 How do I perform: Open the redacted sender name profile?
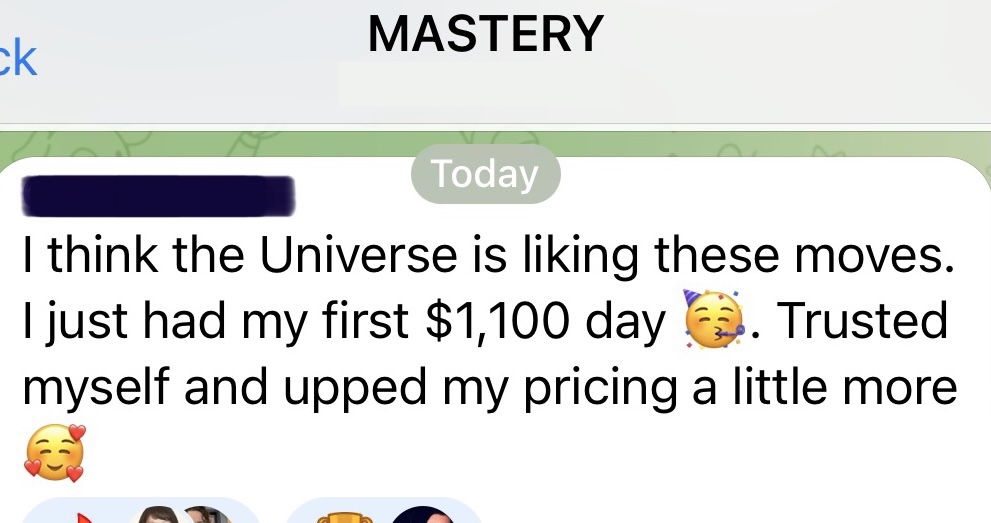159,196
